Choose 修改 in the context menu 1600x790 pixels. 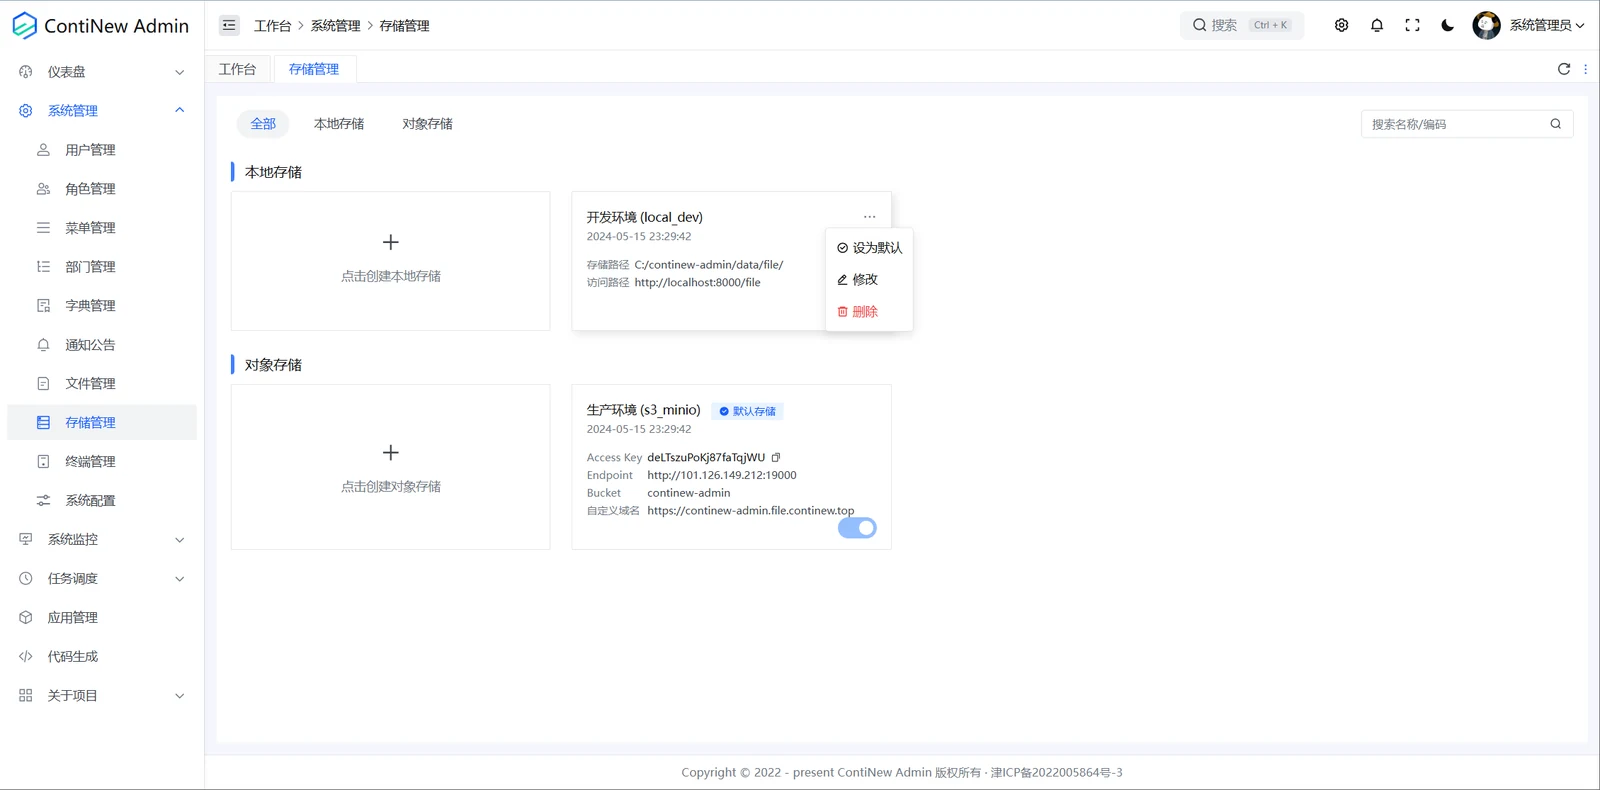(869, 280)
